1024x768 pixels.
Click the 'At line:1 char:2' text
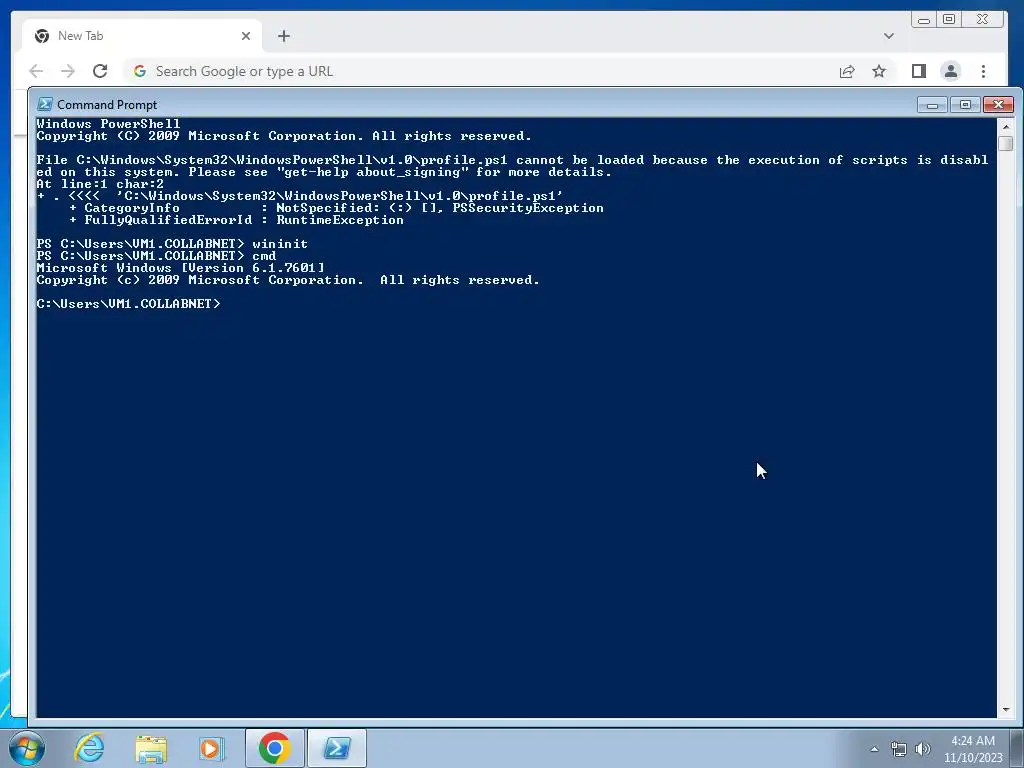coord(100,184)
